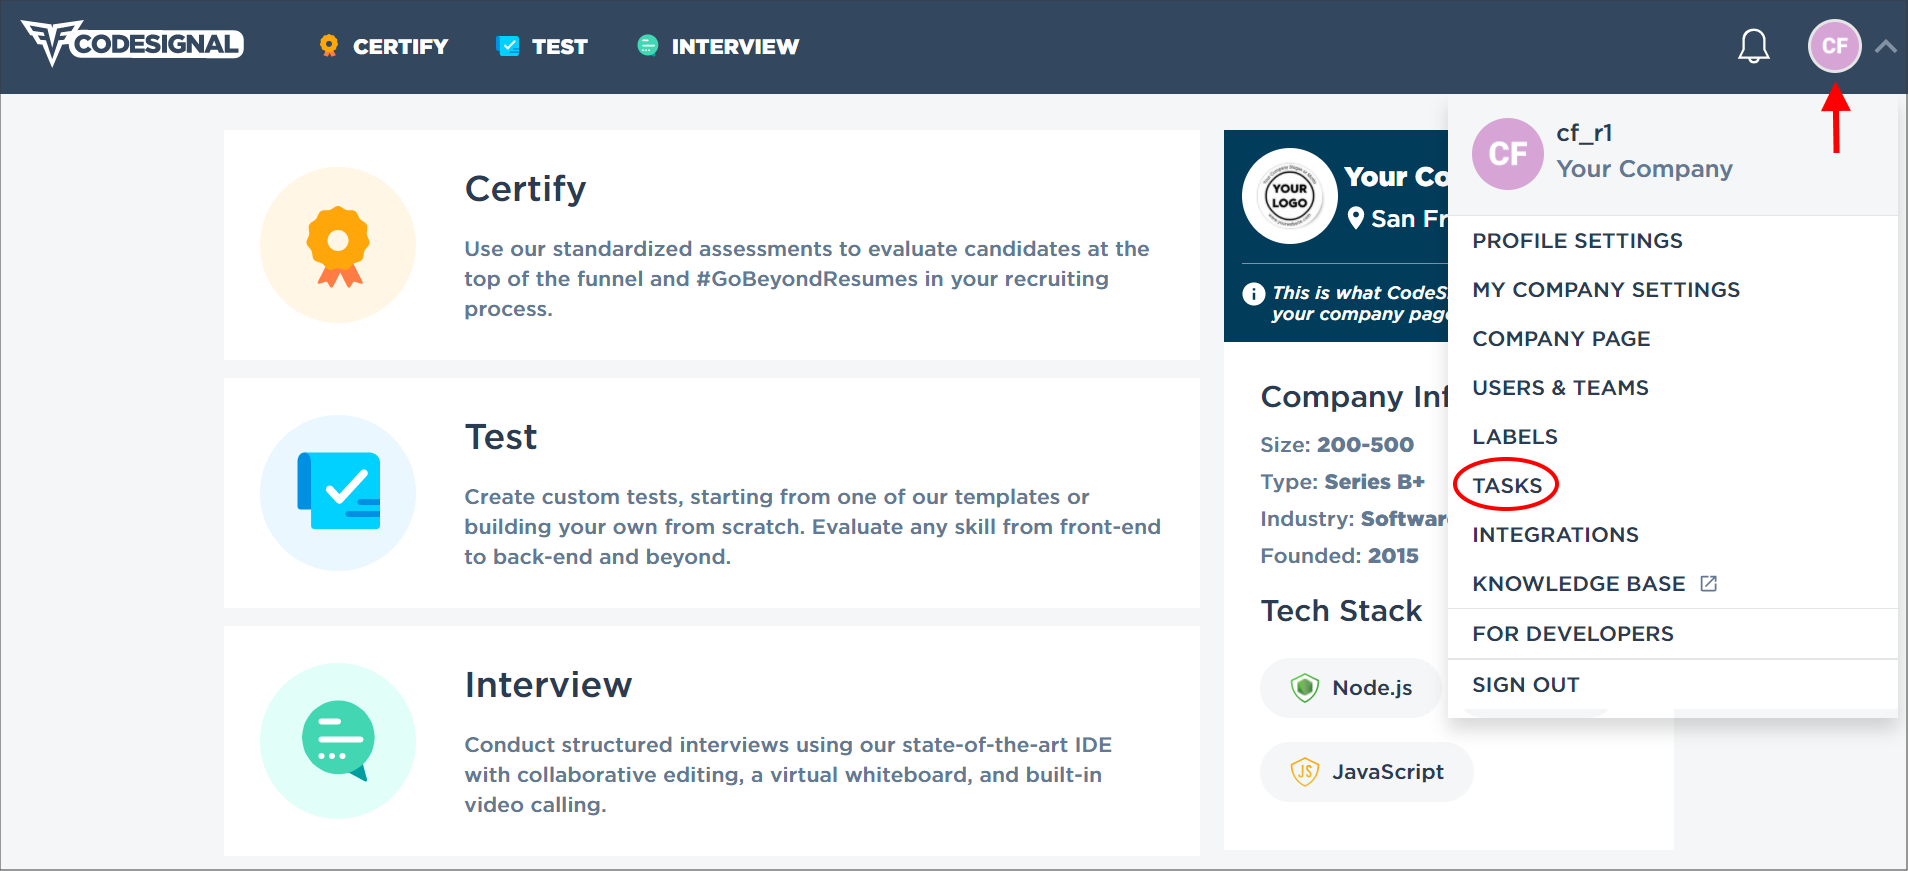Click the Certify ribbon badge icon
Image resolution: width=1908 pixels, height=871 pixels.
click(338, 245)
